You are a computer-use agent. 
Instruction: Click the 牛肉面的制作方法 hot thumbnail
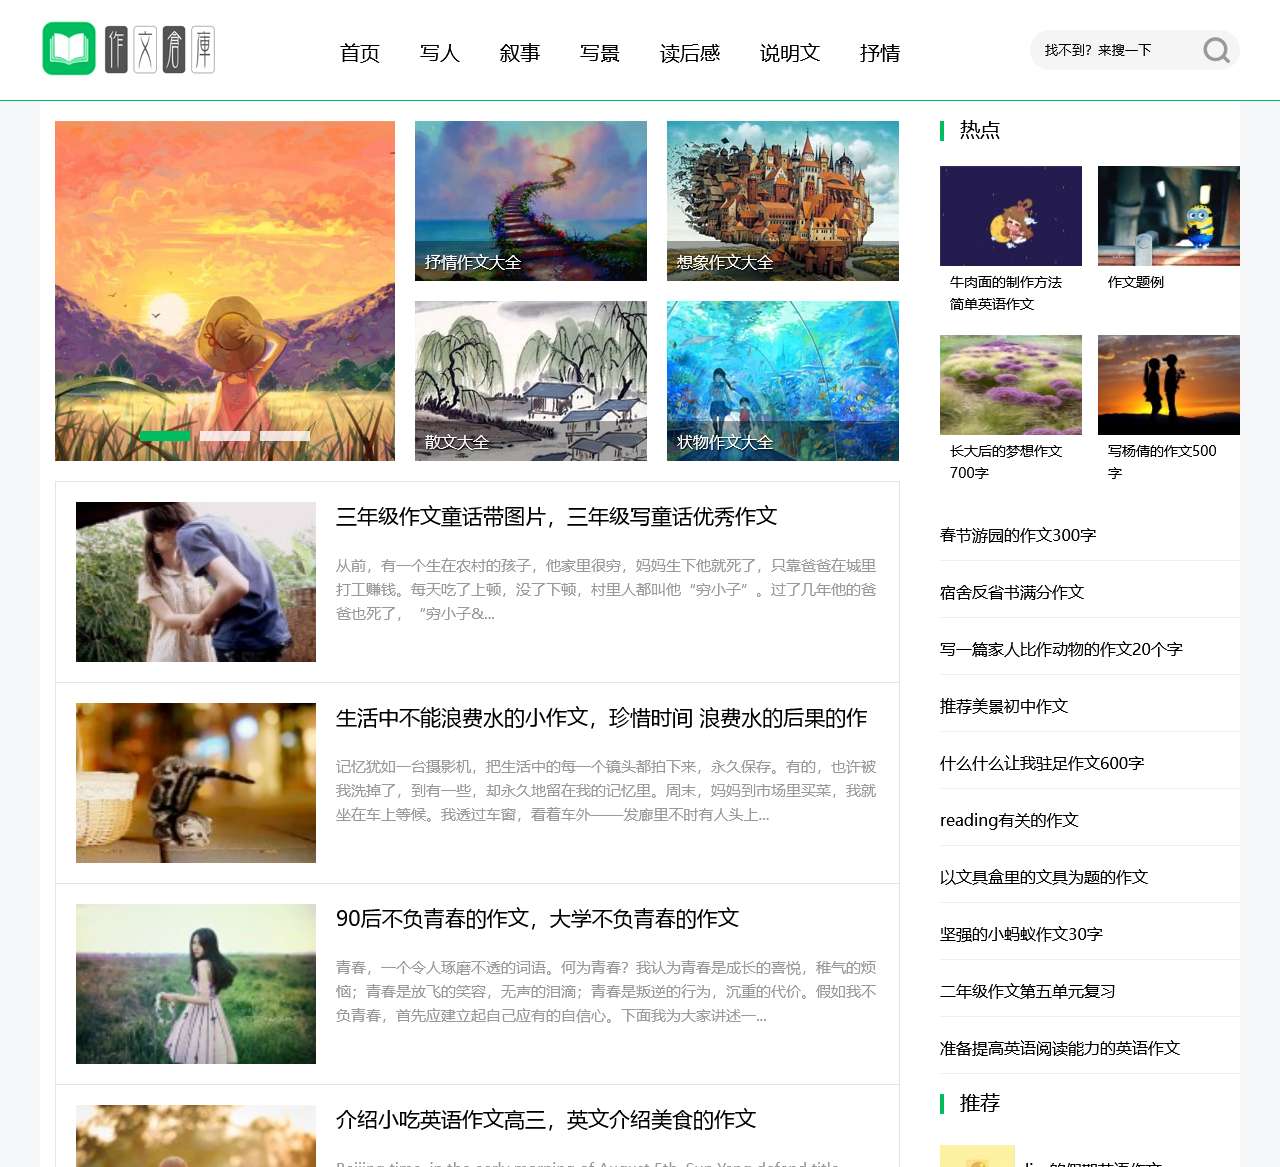[1011, 216]
